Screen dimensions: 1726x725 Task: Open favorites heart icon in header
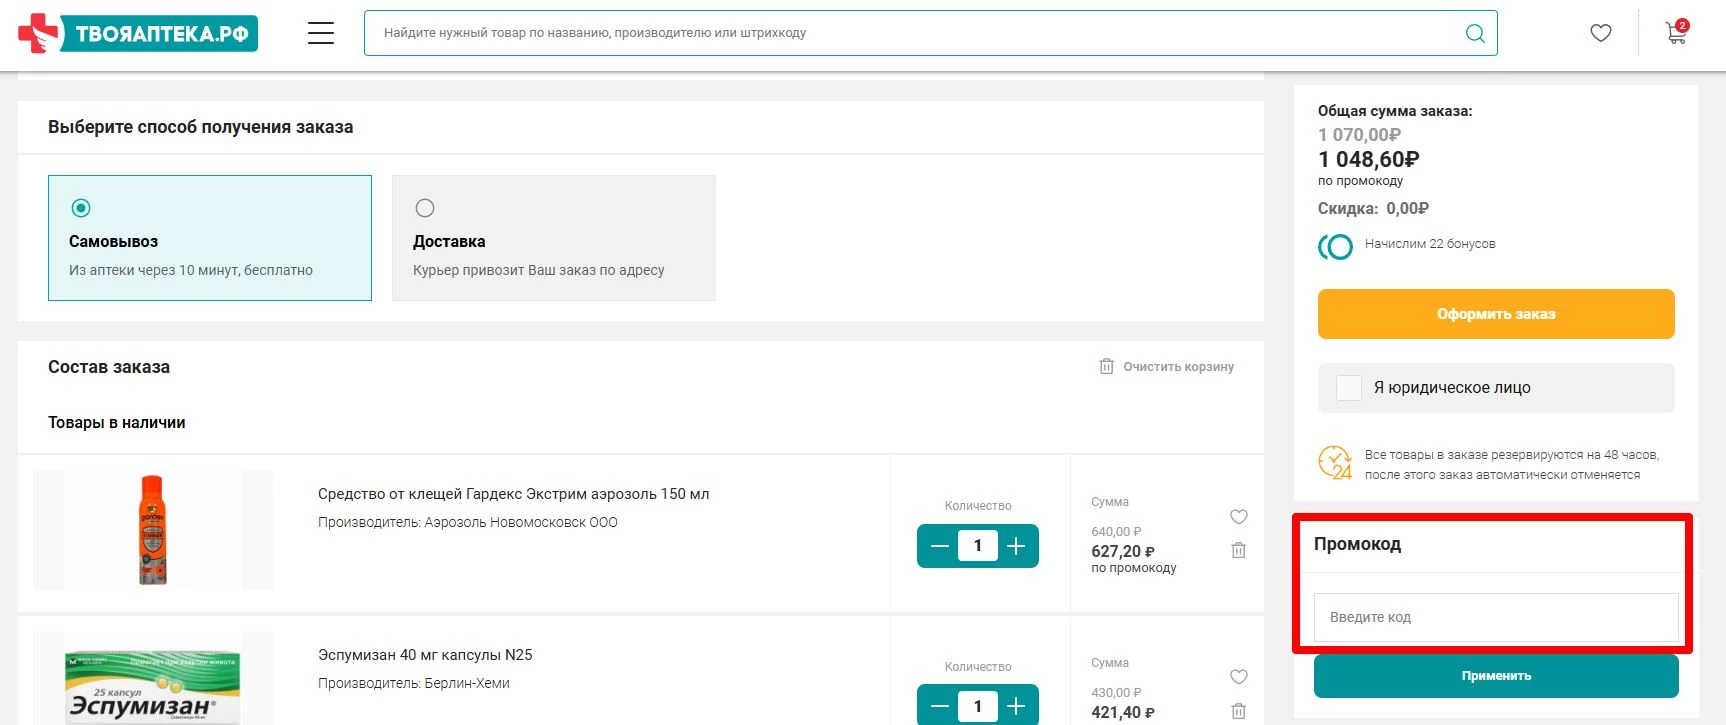(1600, 33)
